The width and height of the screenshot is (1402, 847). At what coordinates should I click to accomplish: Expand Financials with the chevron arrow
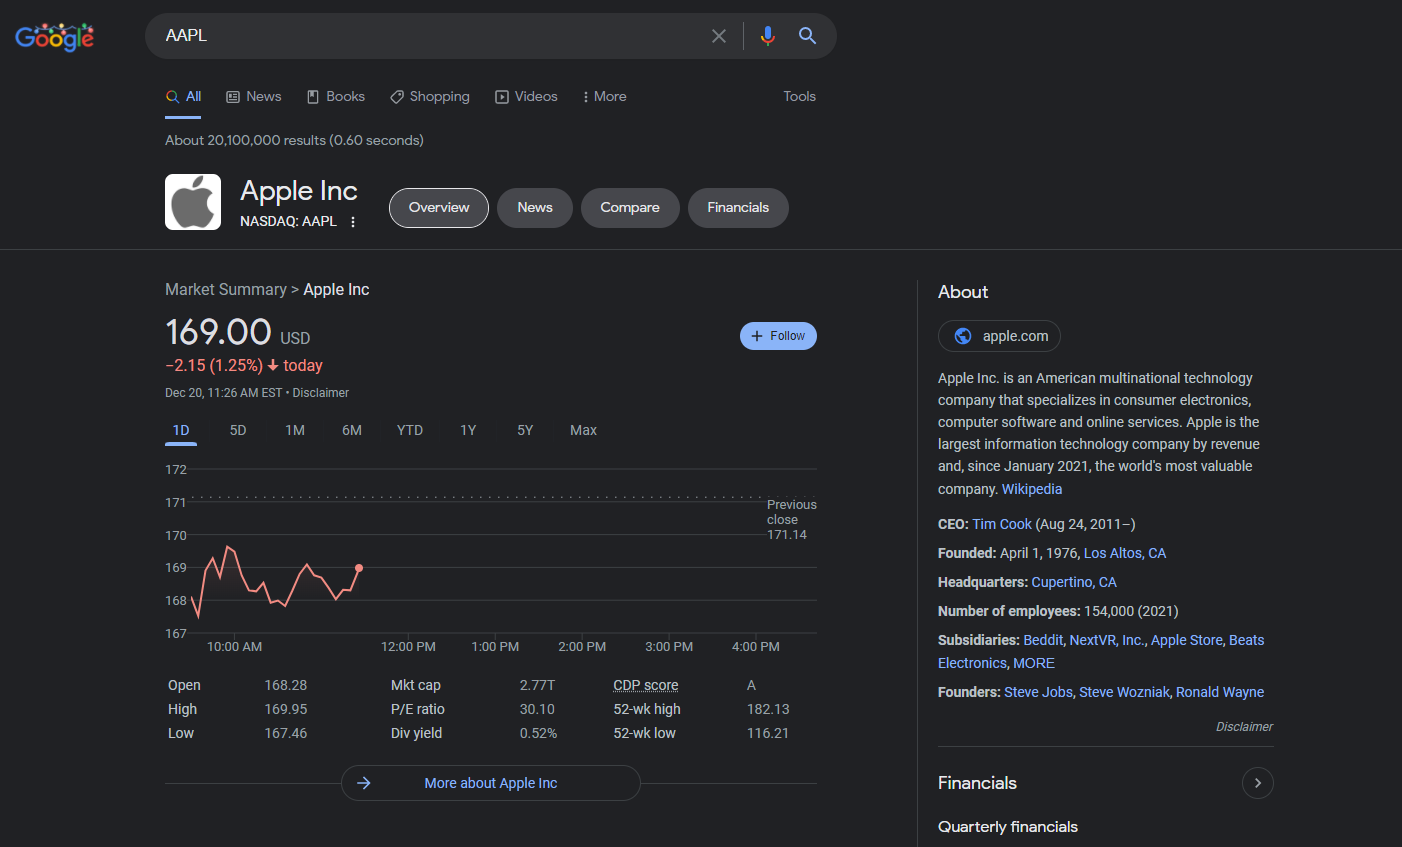tap(1258, 783)
